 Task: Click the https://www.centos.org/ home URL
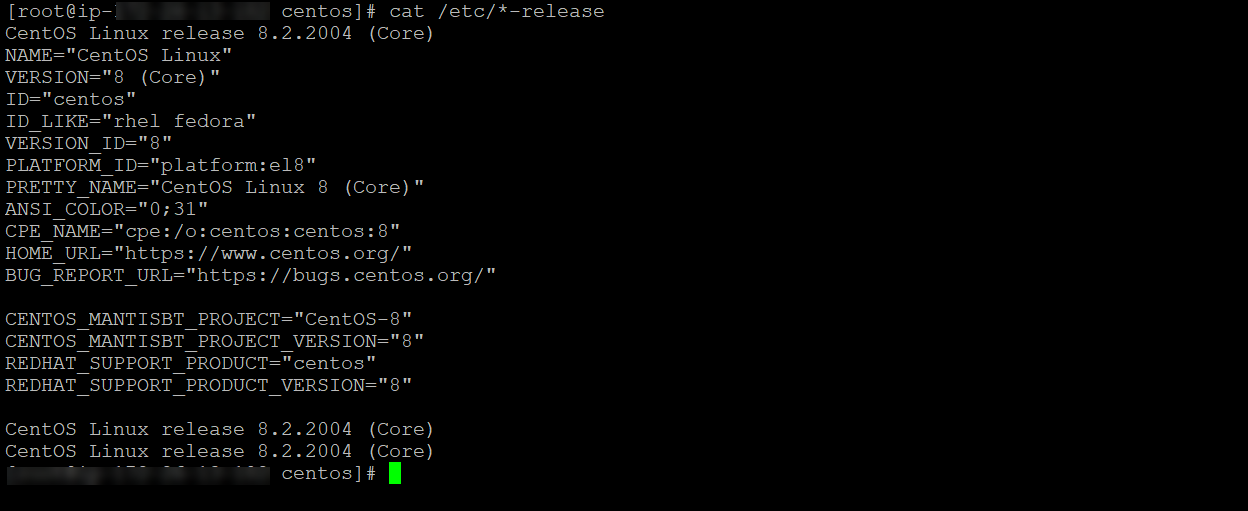[x=262, y=253]
